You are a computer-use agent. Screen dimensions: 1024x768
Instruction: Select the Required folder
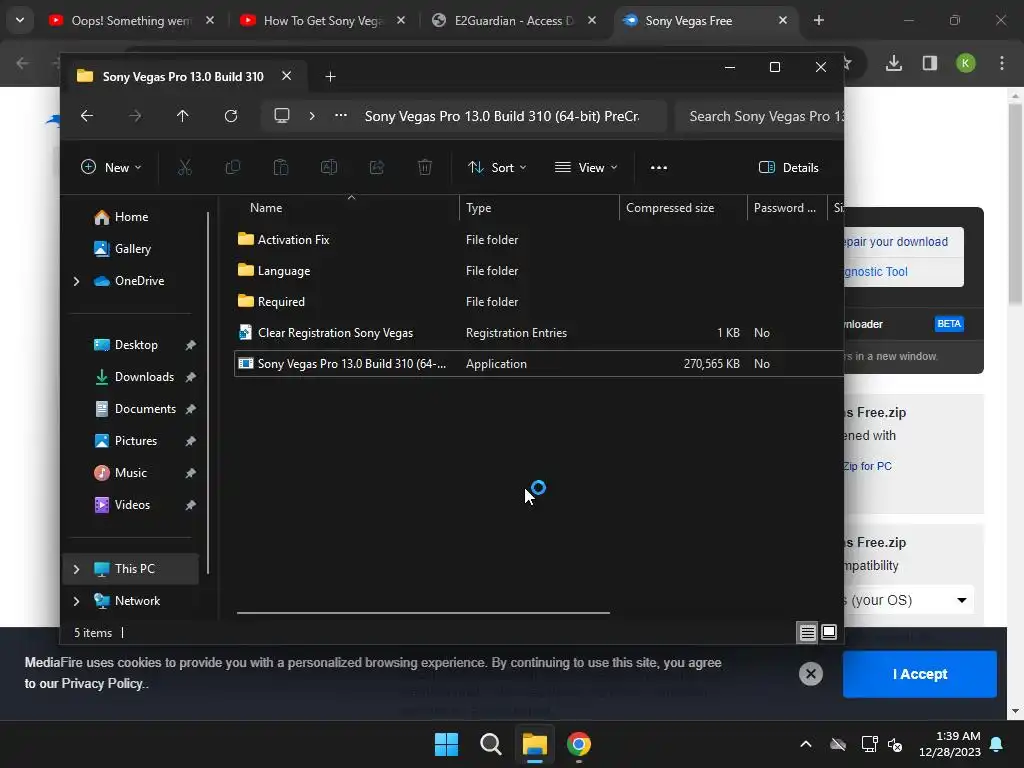[x=281, y=302]
